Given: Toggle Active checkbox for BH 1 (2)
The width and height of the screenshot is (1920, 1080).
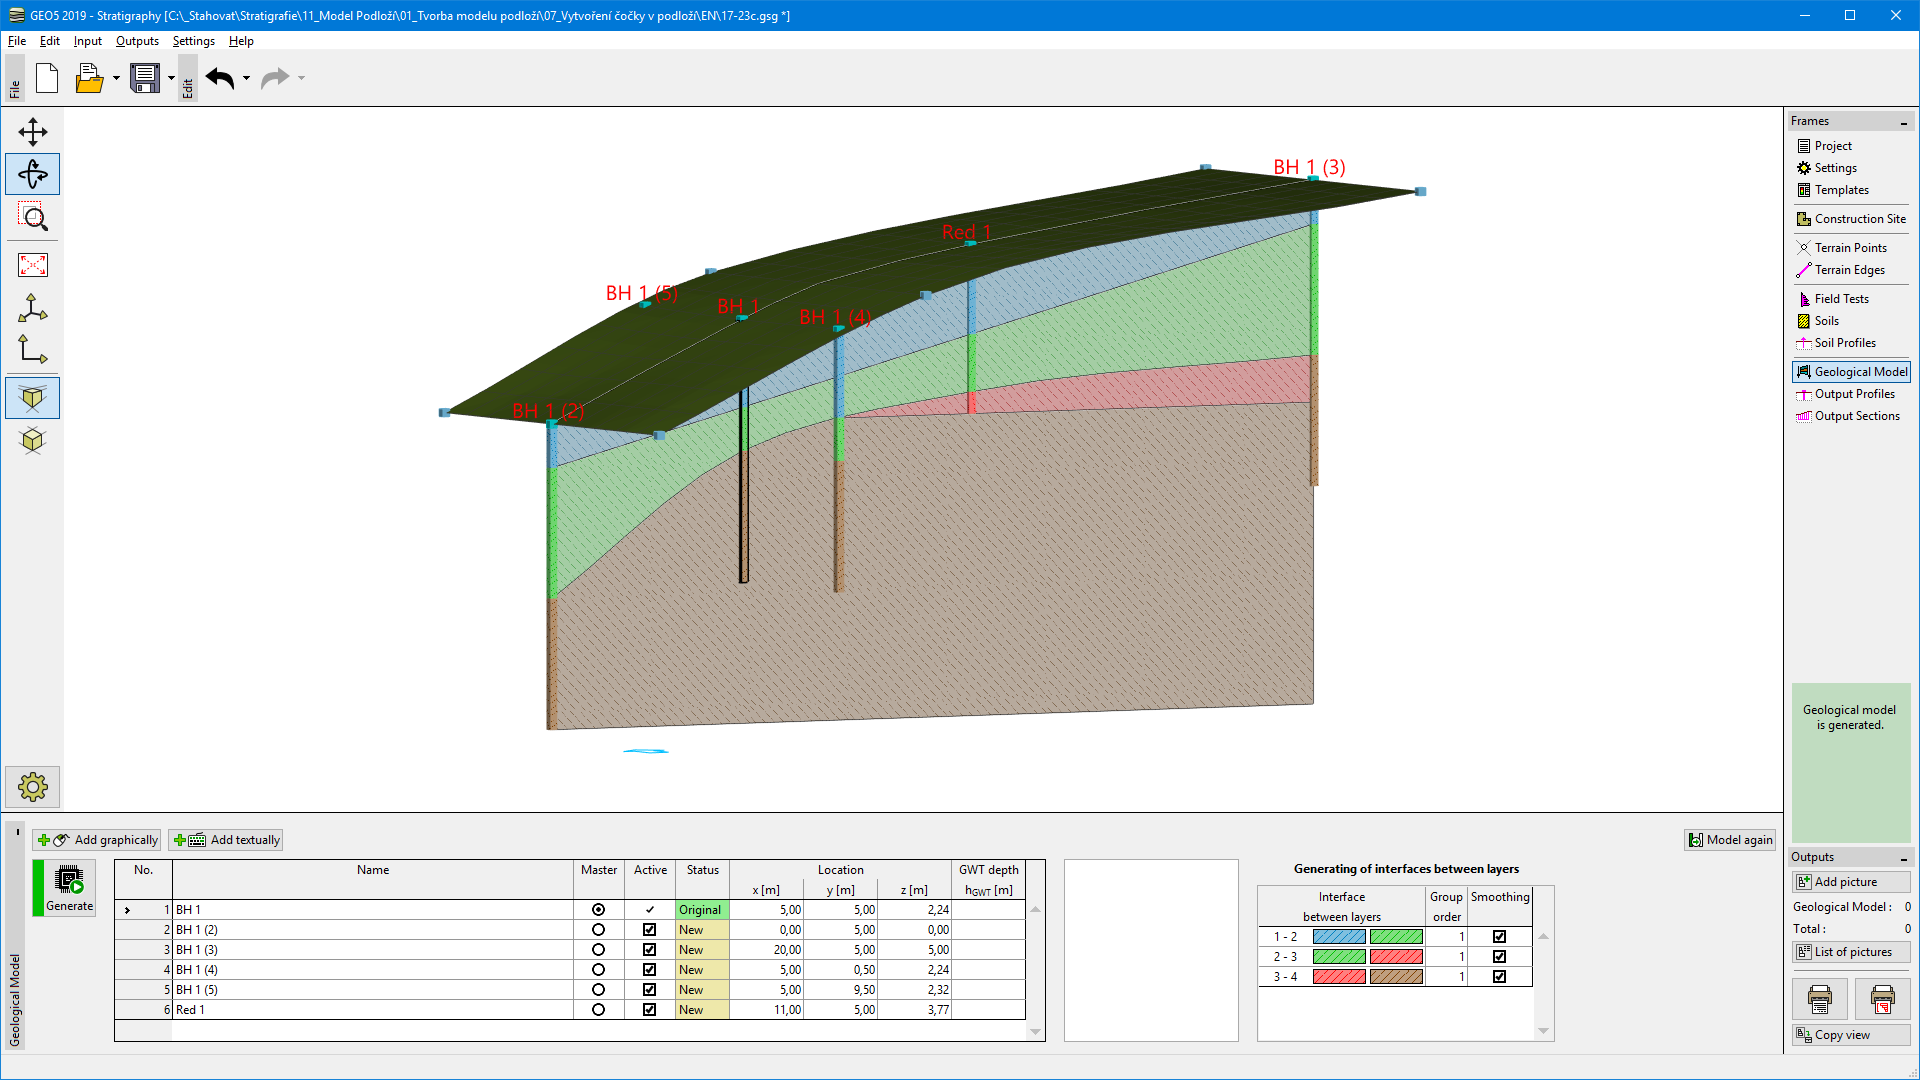Looking at the screenshot, I should pyautogui.click(x=649, y=930).
